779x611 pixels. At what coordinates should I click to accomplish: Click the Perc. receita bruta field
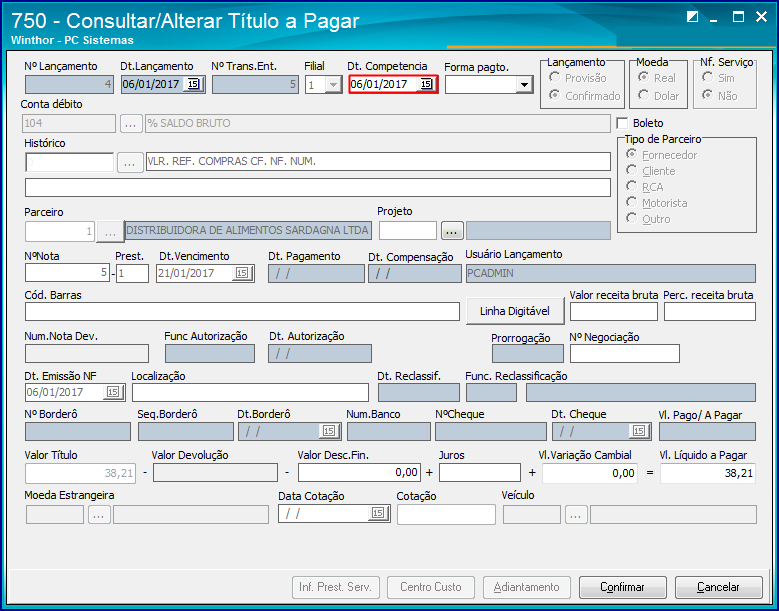(710, 311)
